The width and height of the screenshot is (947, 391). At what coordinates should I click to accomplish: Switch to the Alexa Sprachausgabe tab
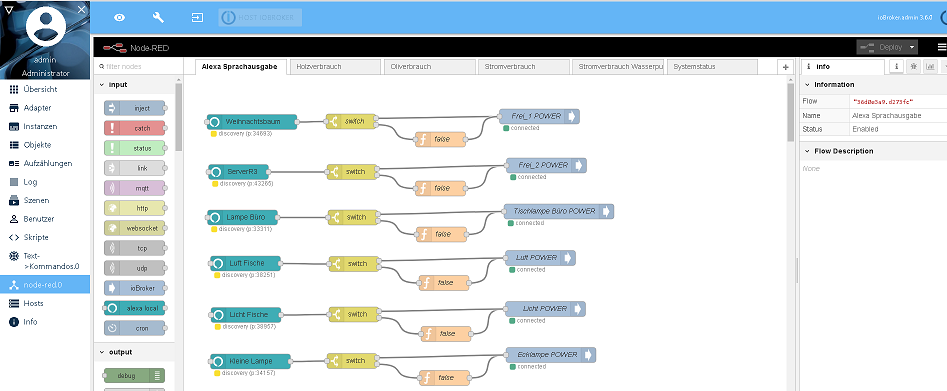(x=240, y=66)
